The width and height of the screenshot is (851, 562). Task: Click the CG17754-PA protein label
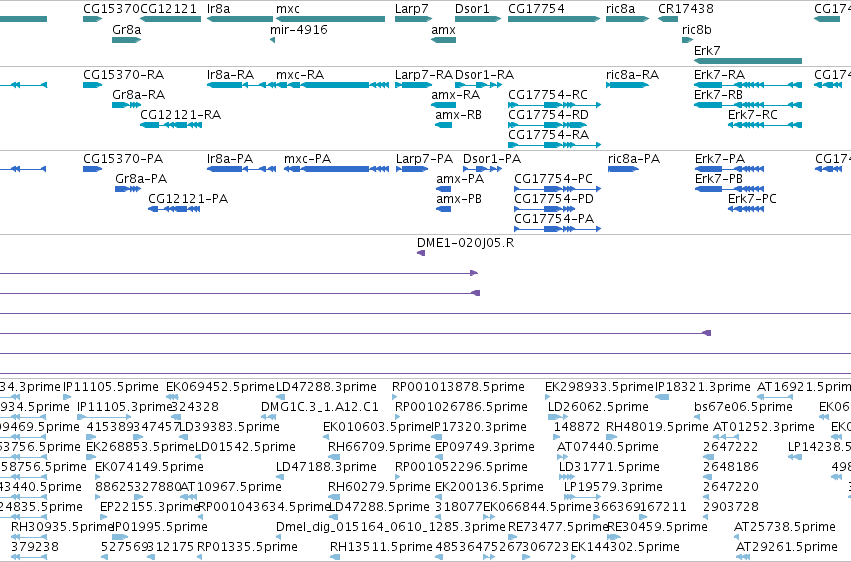click(554, 219)
